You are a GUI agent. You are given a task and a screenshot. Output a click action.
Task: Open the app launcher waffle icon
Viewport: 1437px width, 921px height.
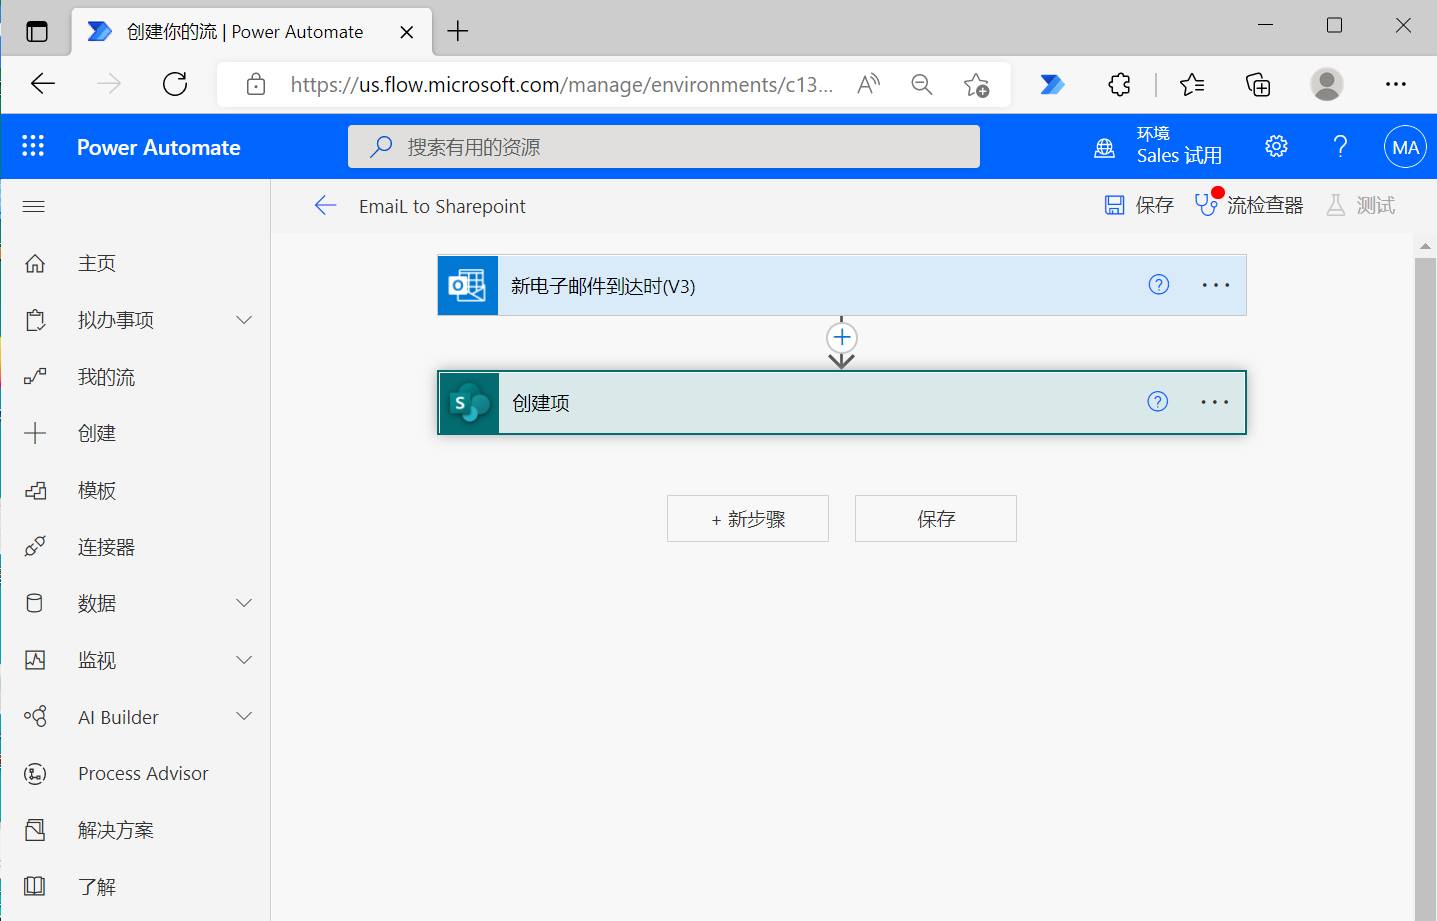[x=33, y=147]
